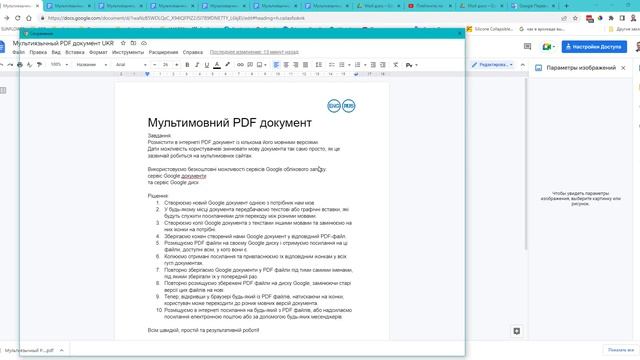Move the document using folder icon
640x360 pixels.
[133, 43]
